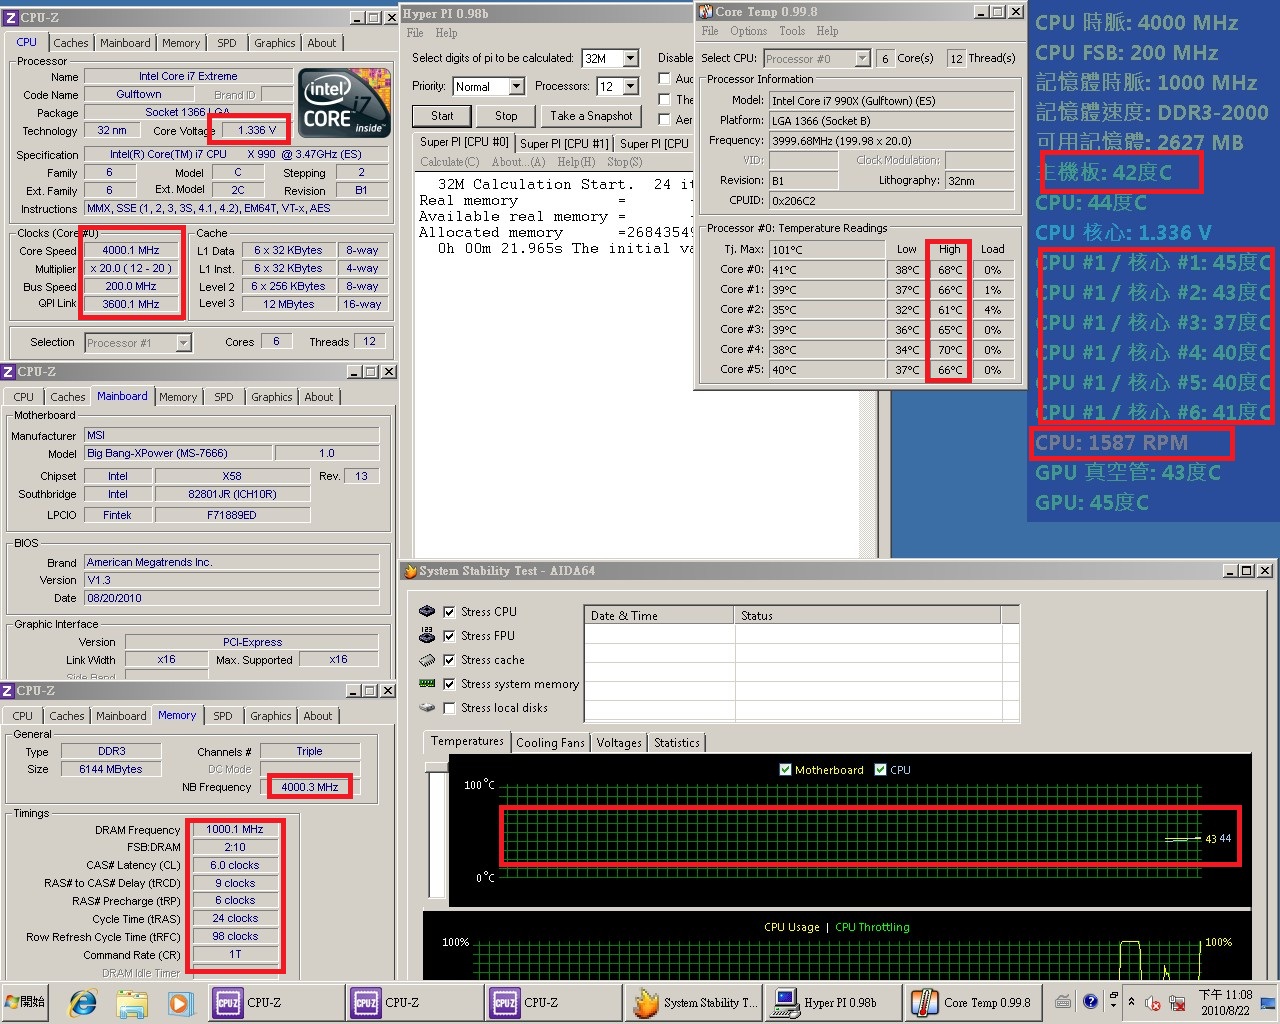Image resolution: width=1280 pixels, height=1024 pixels.
Task: Open the Caches tab in top CPU-Z window
Action: coord(71,43)
